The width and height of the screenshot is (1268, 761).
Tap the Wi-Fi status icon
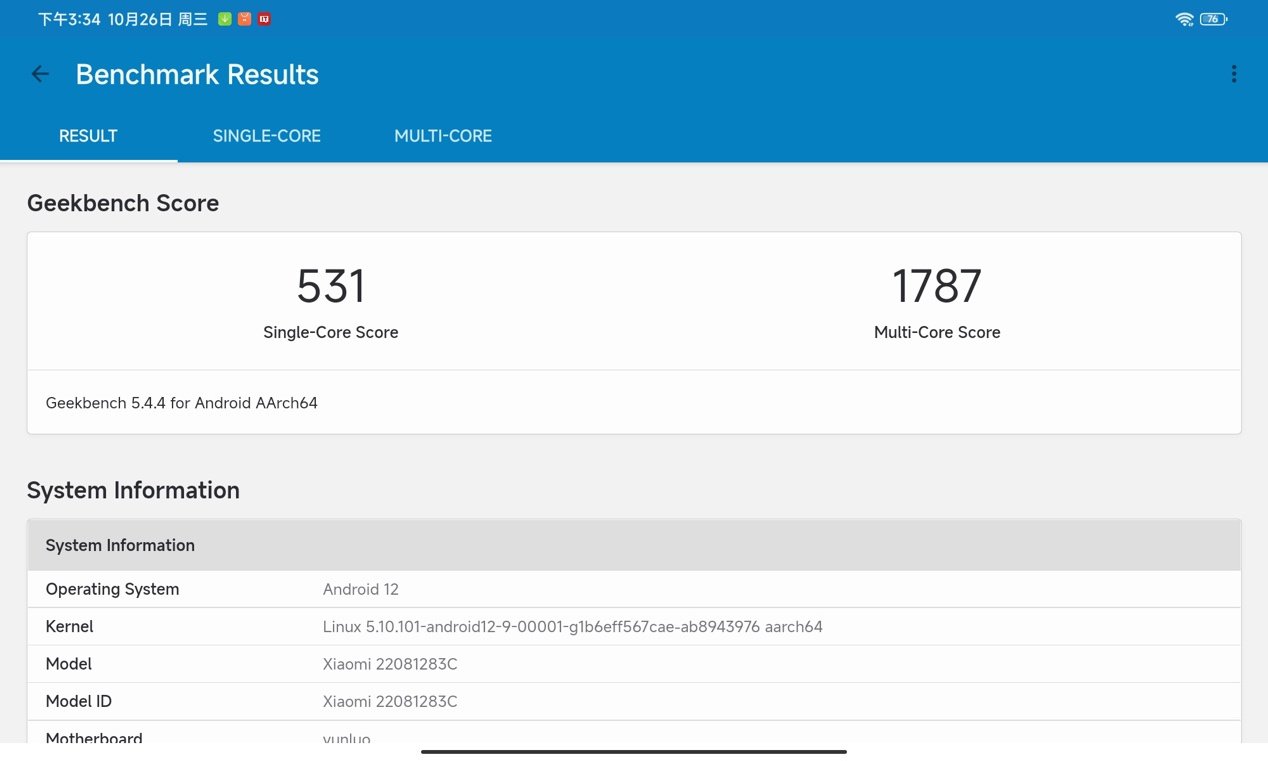coord(1185,19)
